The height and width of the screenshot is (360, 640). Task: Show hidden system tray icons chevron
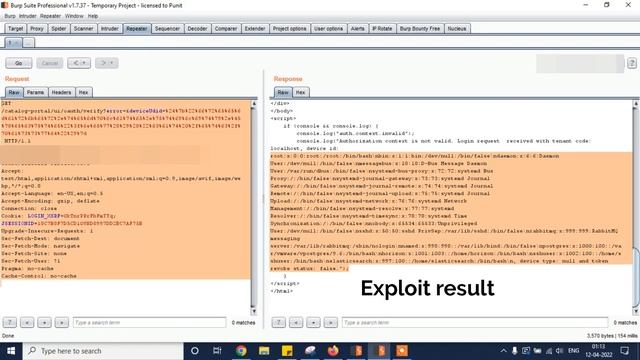(x=503, y=351)
